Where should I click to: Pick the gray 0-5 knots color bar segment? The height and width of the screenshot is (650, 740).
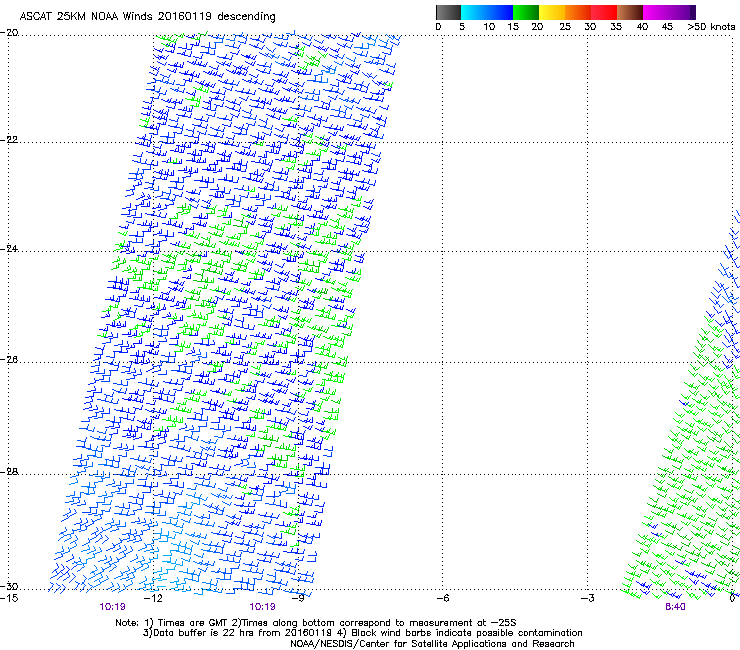click(x=448, y=12)
